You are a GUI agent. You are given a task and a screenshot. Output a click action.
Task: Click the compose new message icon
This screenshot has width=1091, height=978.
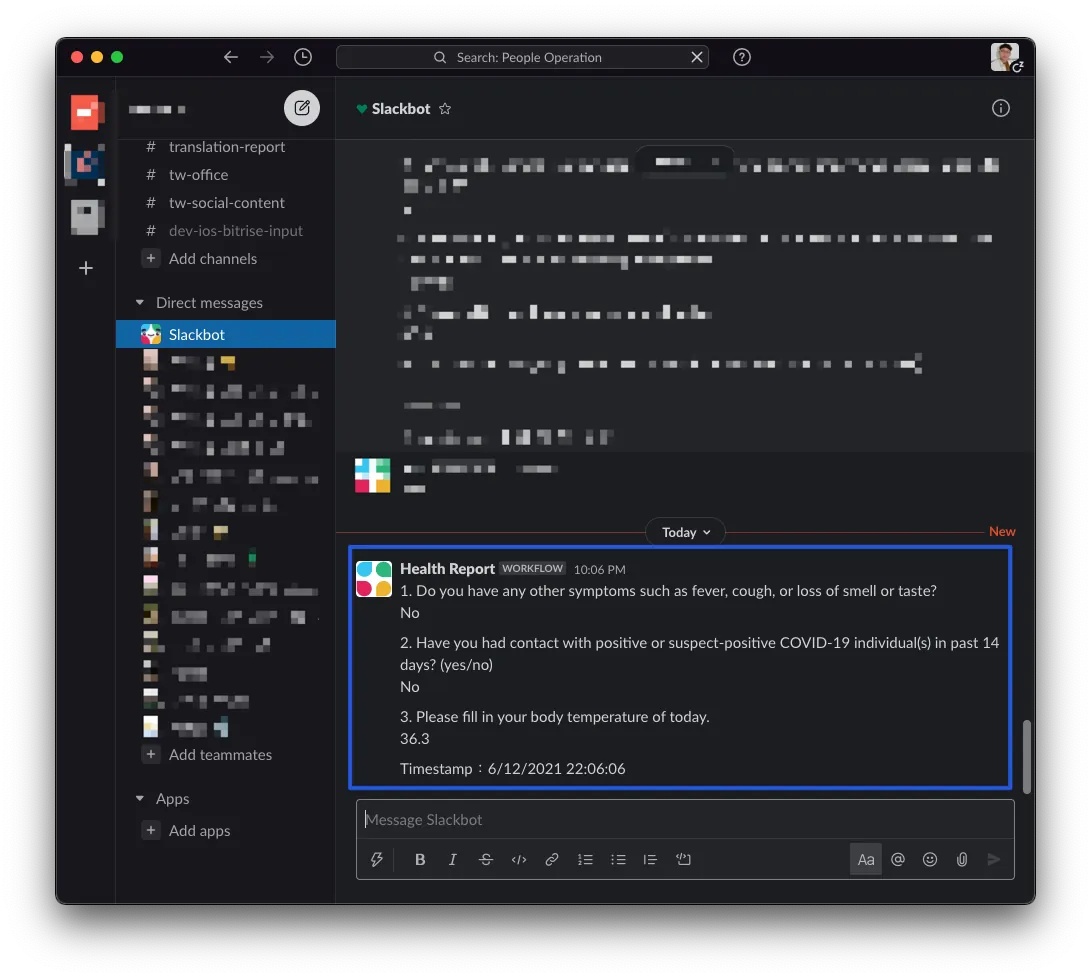(302, 108)
